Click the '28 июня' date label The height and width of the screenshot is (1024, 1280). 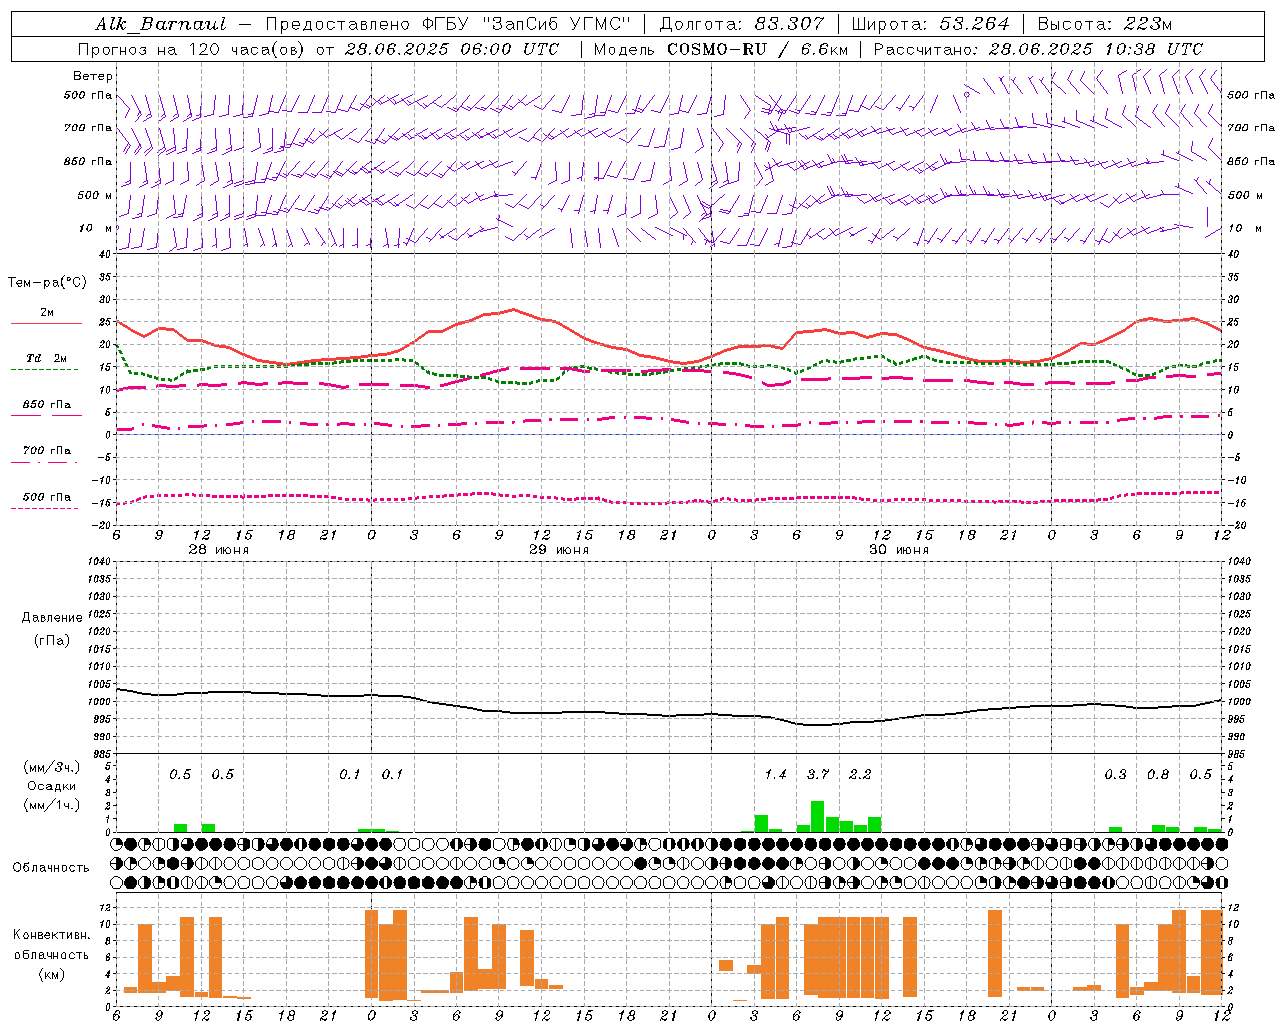click(x=219, y=549)
